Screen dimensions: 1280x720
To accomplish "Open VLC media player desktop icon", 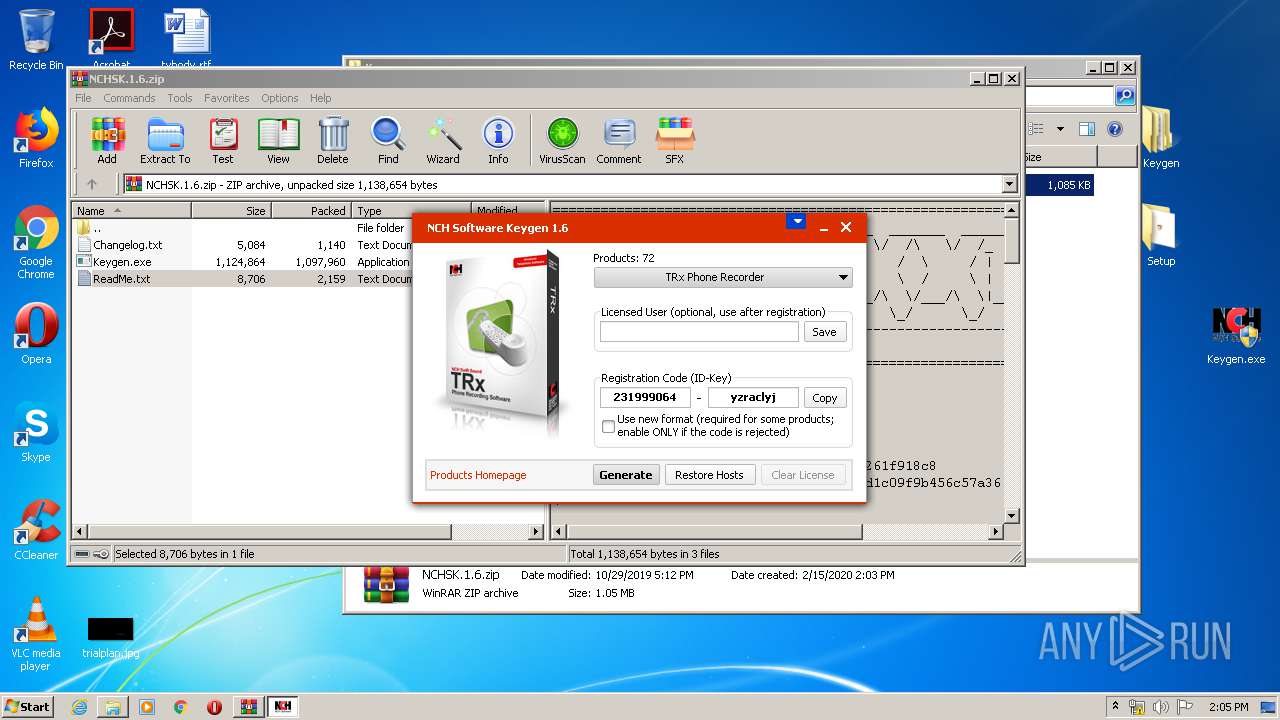I will coord(36,634).
